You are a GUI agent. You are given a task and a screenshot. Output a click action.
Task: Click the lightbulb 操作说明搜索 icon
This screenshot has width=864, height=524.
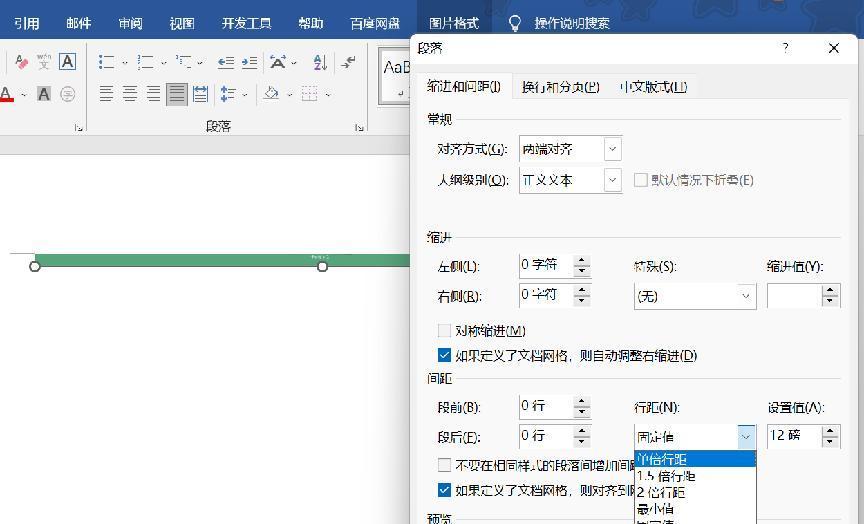(514, 23)
